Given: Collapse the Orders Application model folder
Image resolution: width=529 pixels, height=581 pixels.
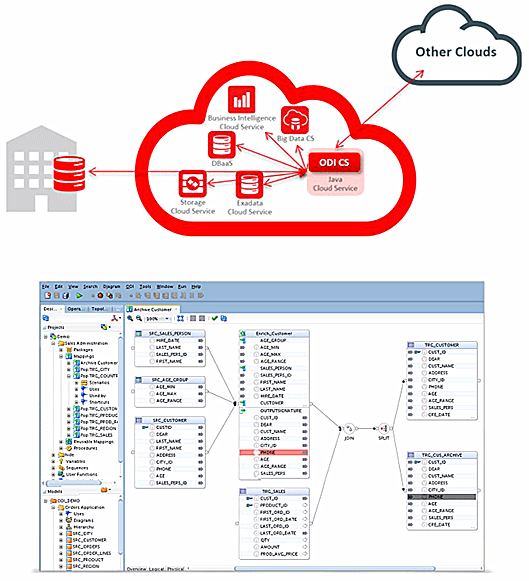Looking at the screenshot, I should [x=53, y=507].
